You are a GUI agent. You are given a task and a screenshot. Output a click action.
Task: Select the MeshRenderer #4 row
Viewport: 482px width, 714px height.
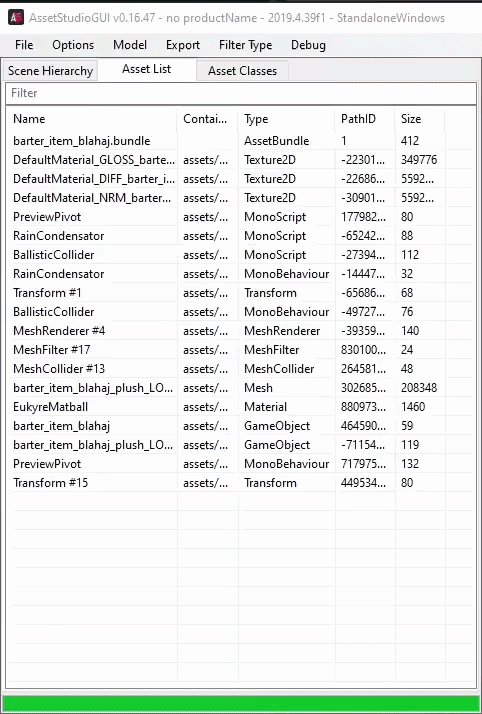click(239, 331)
